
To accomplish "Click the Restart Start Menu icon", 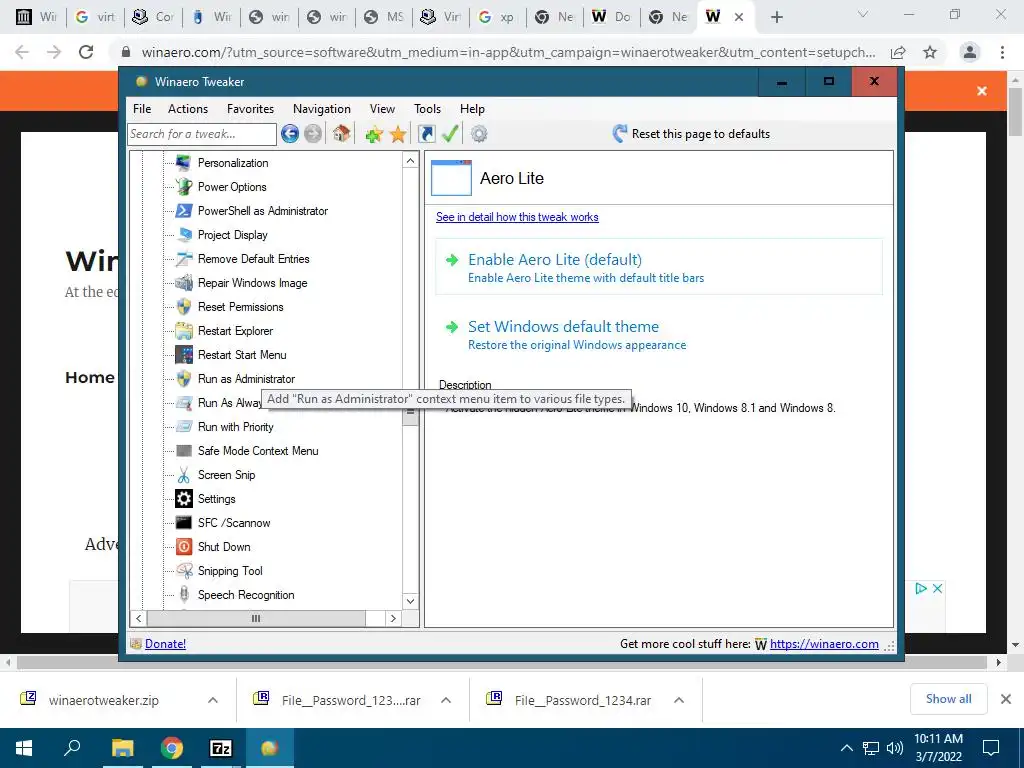I will (x=184, y=355).
